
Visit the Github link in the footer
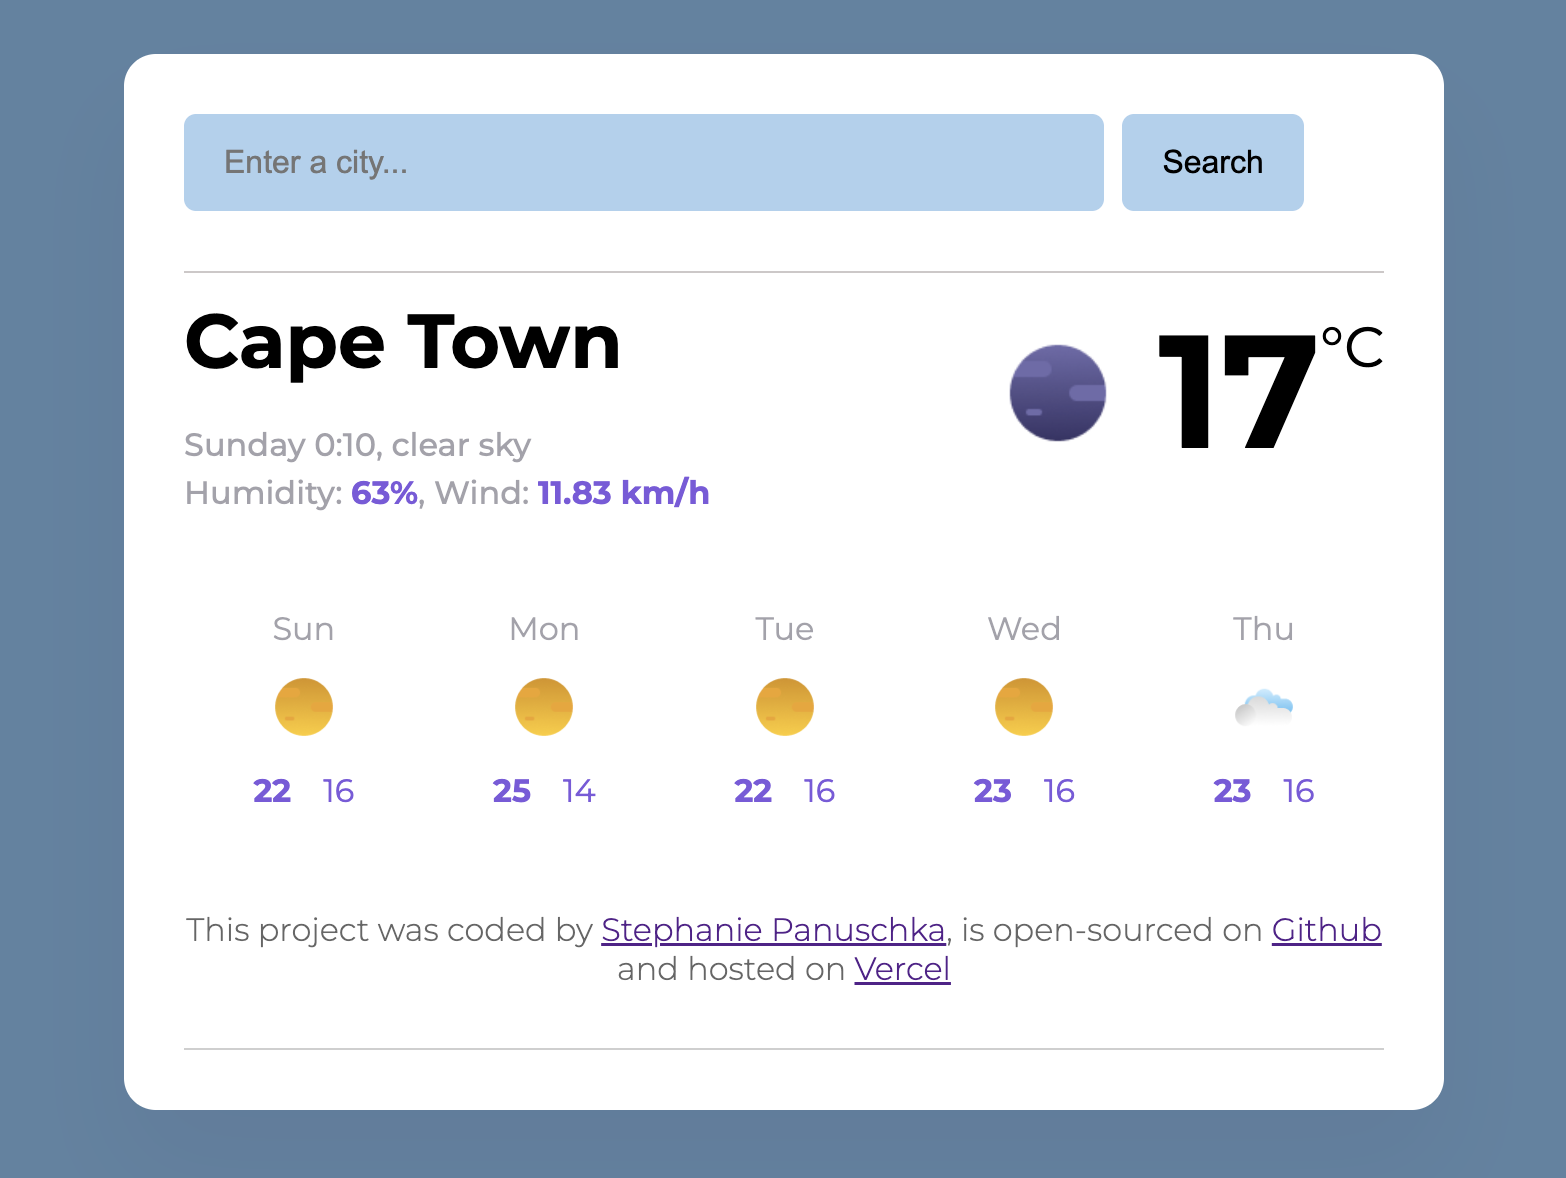pyautogui.click(x=1326, y=930)
